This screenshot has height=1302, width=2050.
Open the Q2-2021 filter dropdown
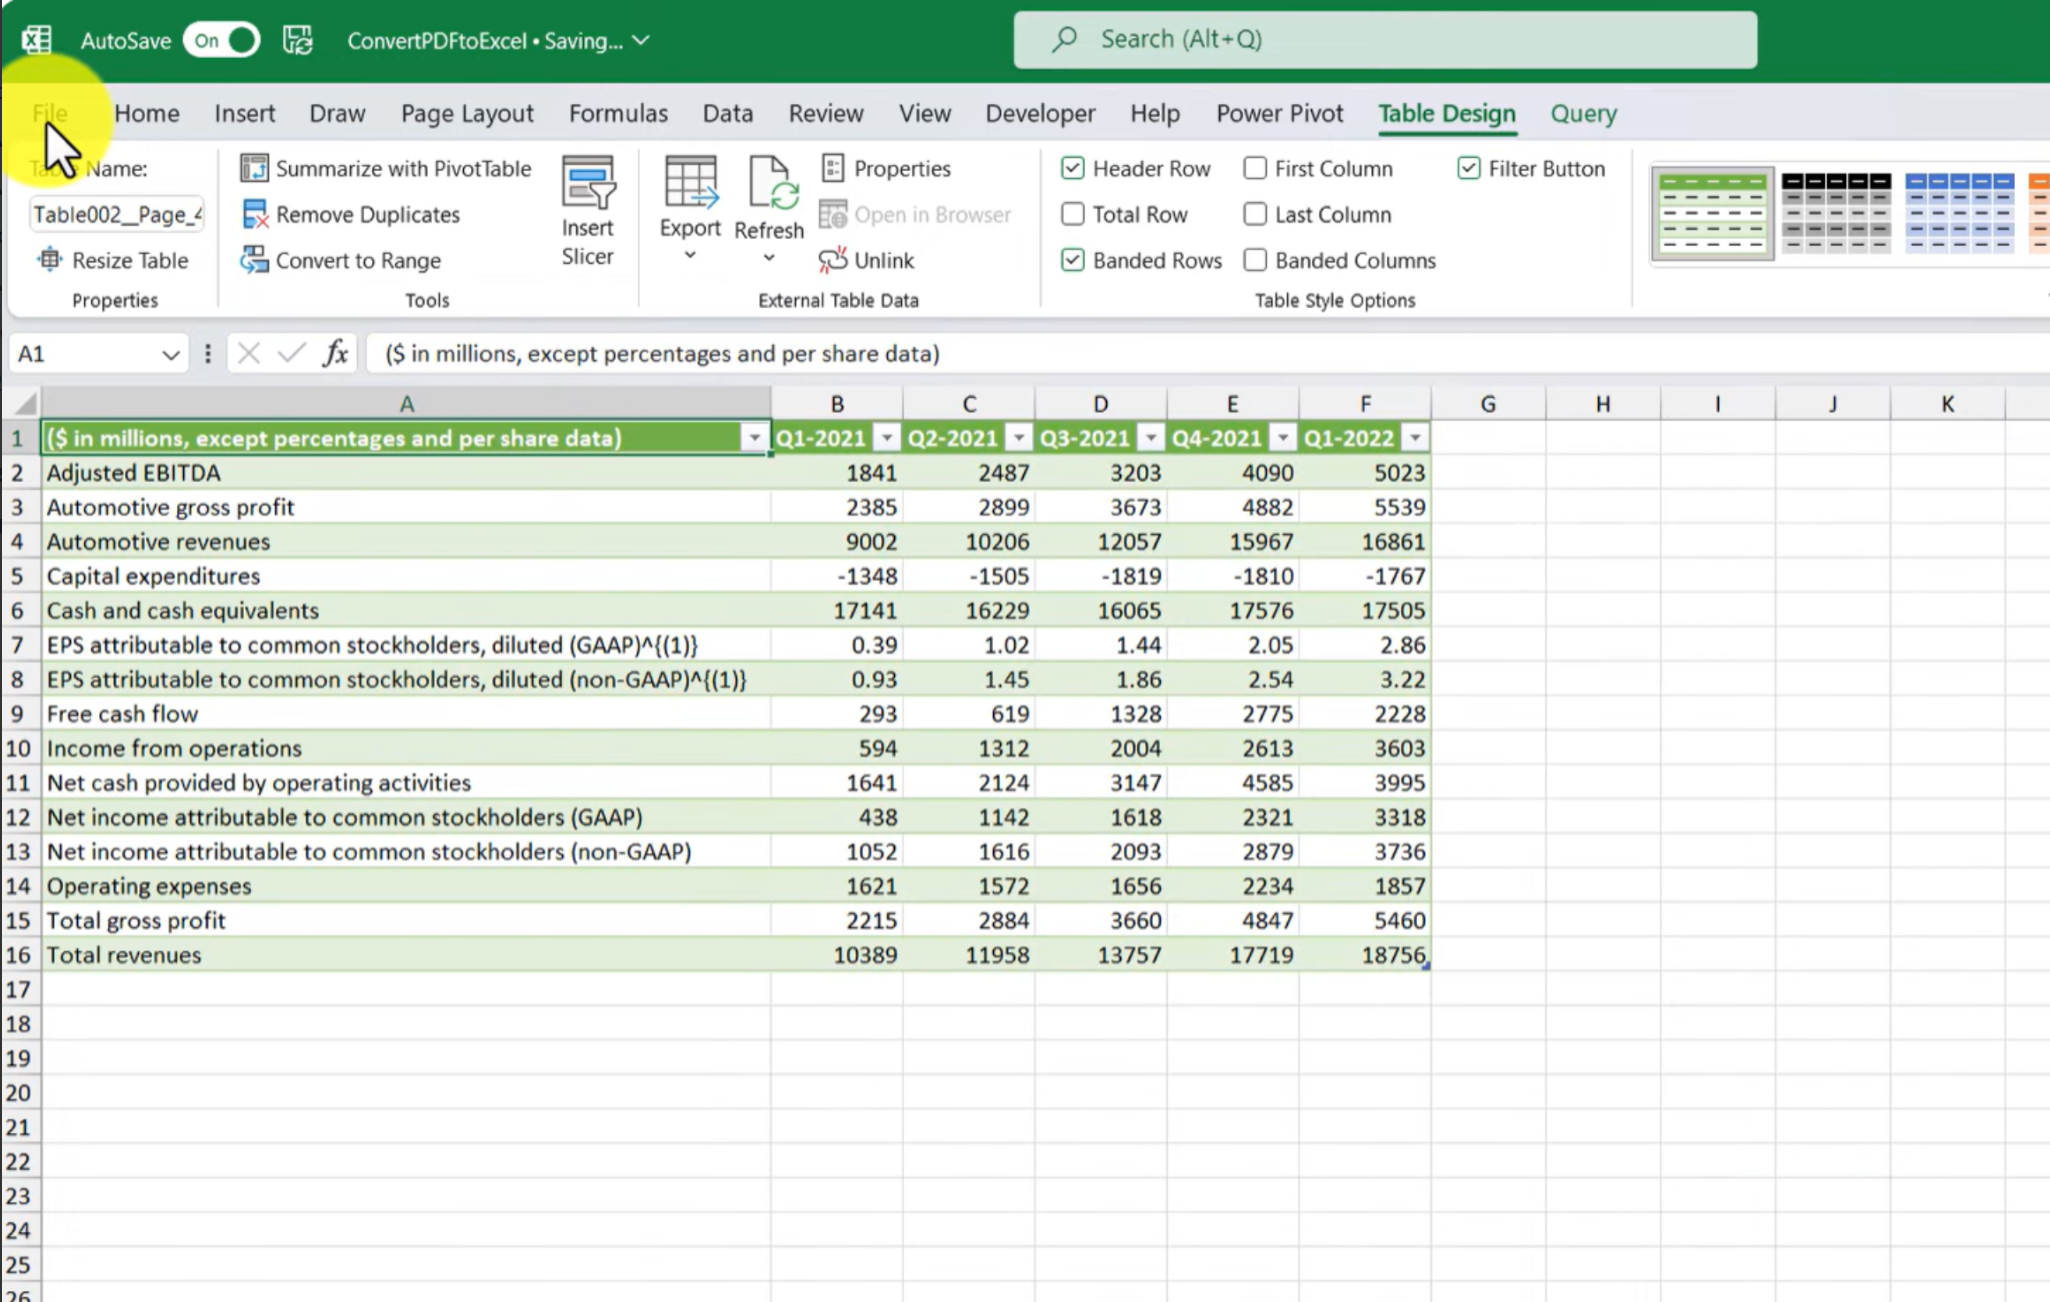coord(1019,438)
